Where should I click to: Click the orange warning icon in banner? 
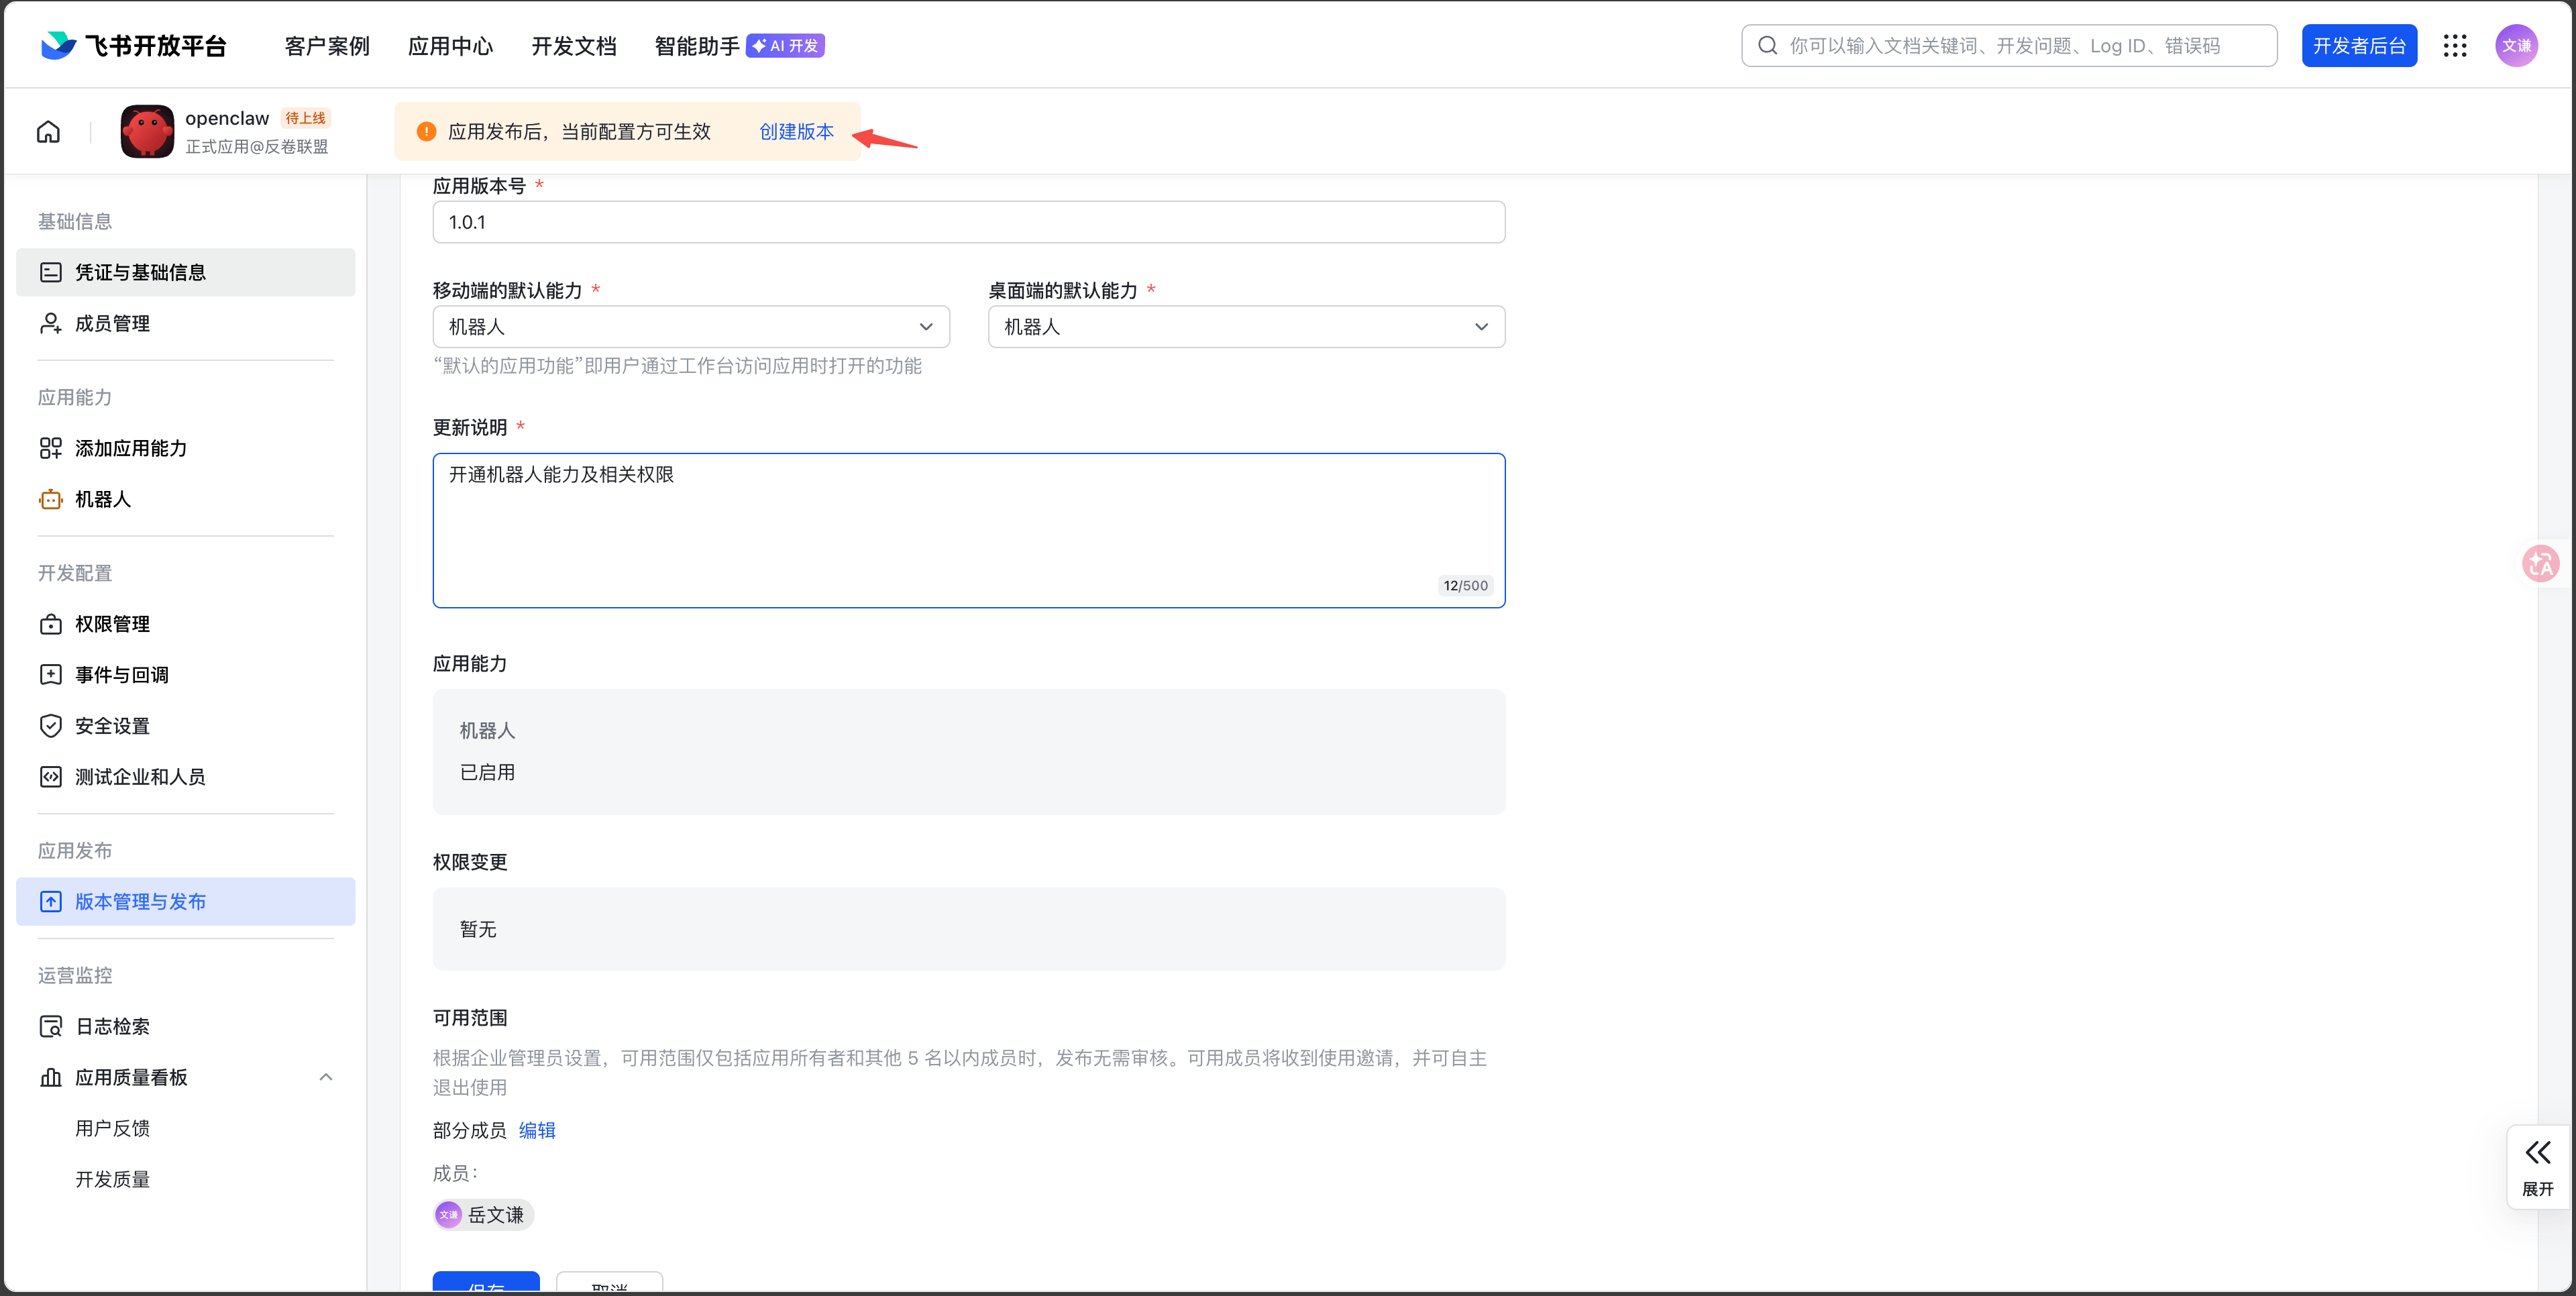(x=426, y=131)
